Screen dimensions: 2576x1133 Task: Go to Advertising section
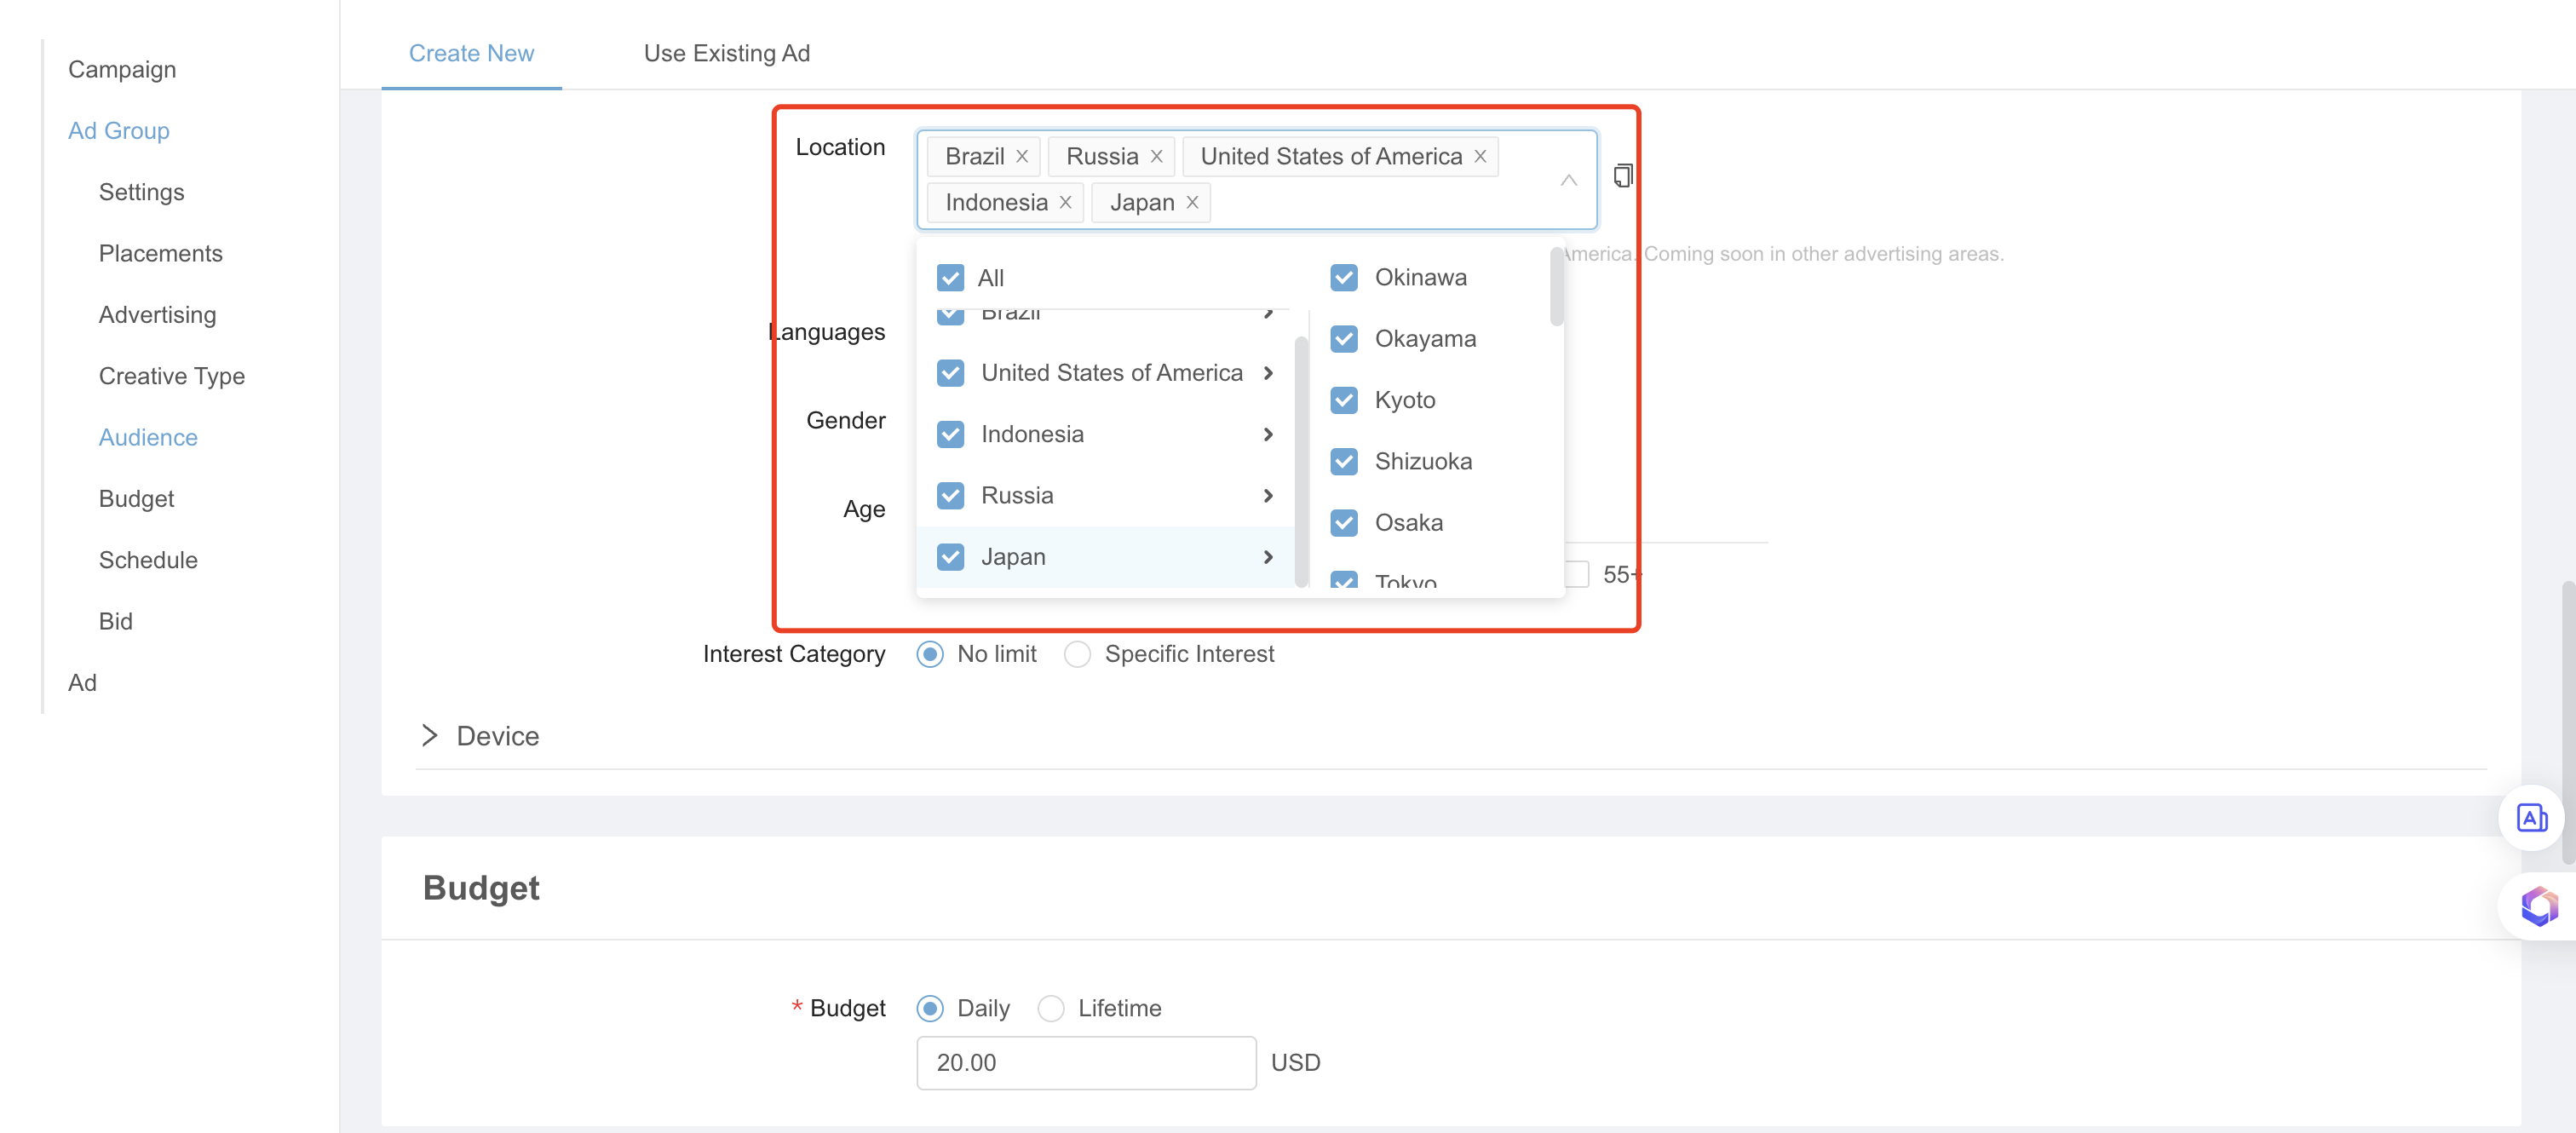(157, 315)
